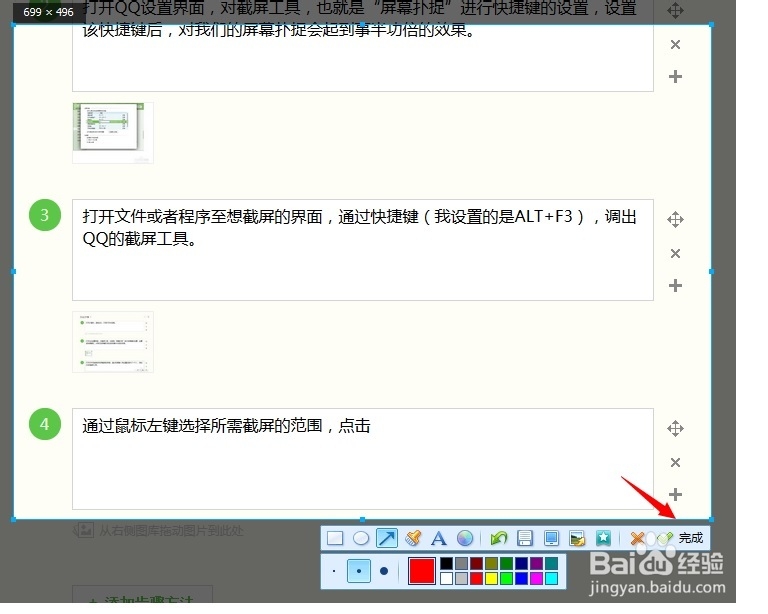Select the brush tool in screenshot toolbar
This screenshot has height=614, width=768.
pos(413,538)
